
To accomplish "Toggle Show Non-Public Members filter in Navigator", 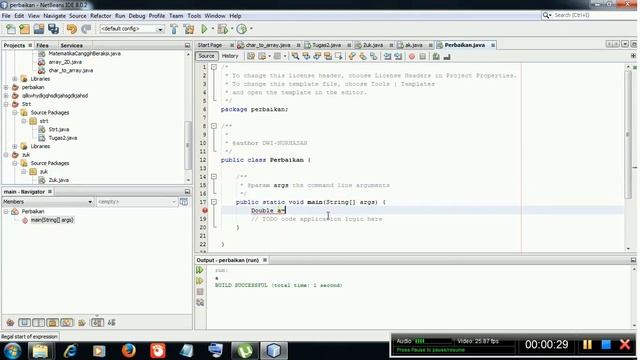I will tap(53, 323).
